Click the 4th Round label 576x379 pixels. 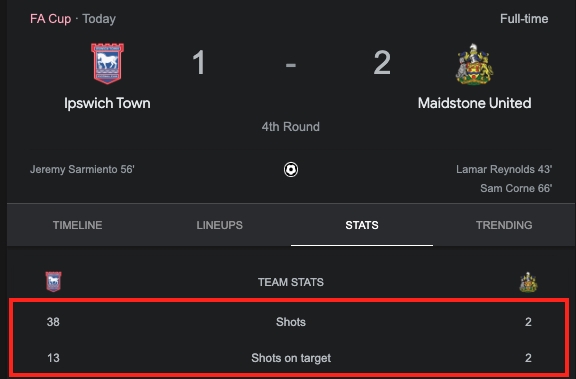click(x=291, y=127)
